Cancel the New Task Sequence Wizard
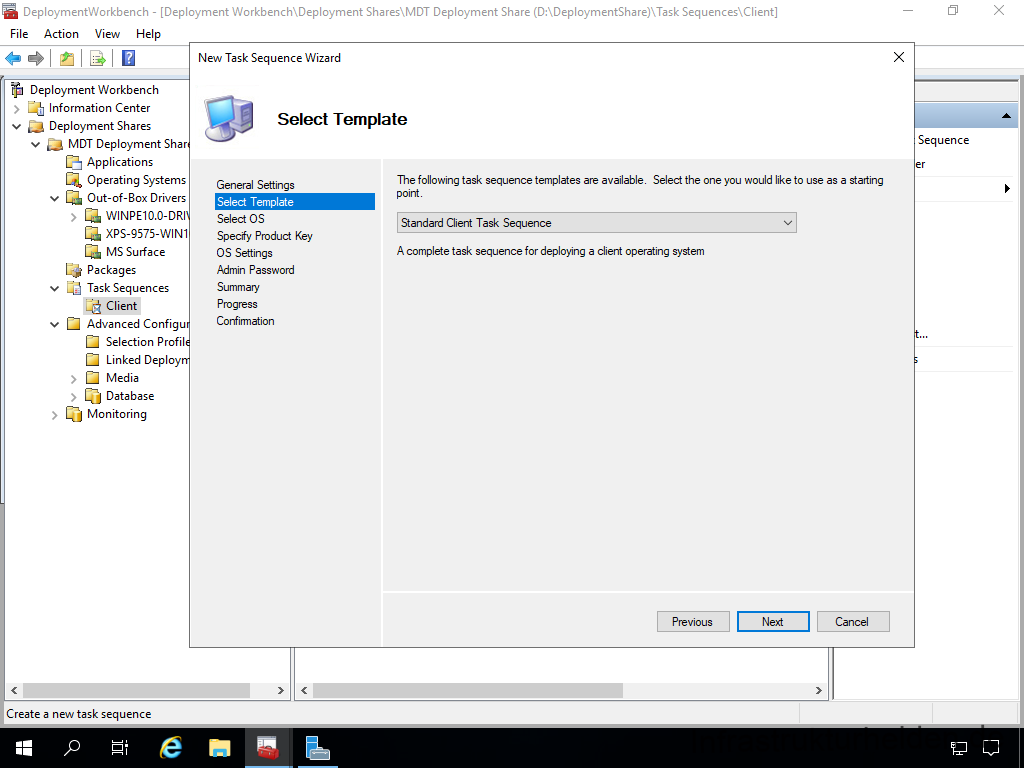Image resolution: width=1024 pixels, height=768 pixels. click(x=853, y=622)
